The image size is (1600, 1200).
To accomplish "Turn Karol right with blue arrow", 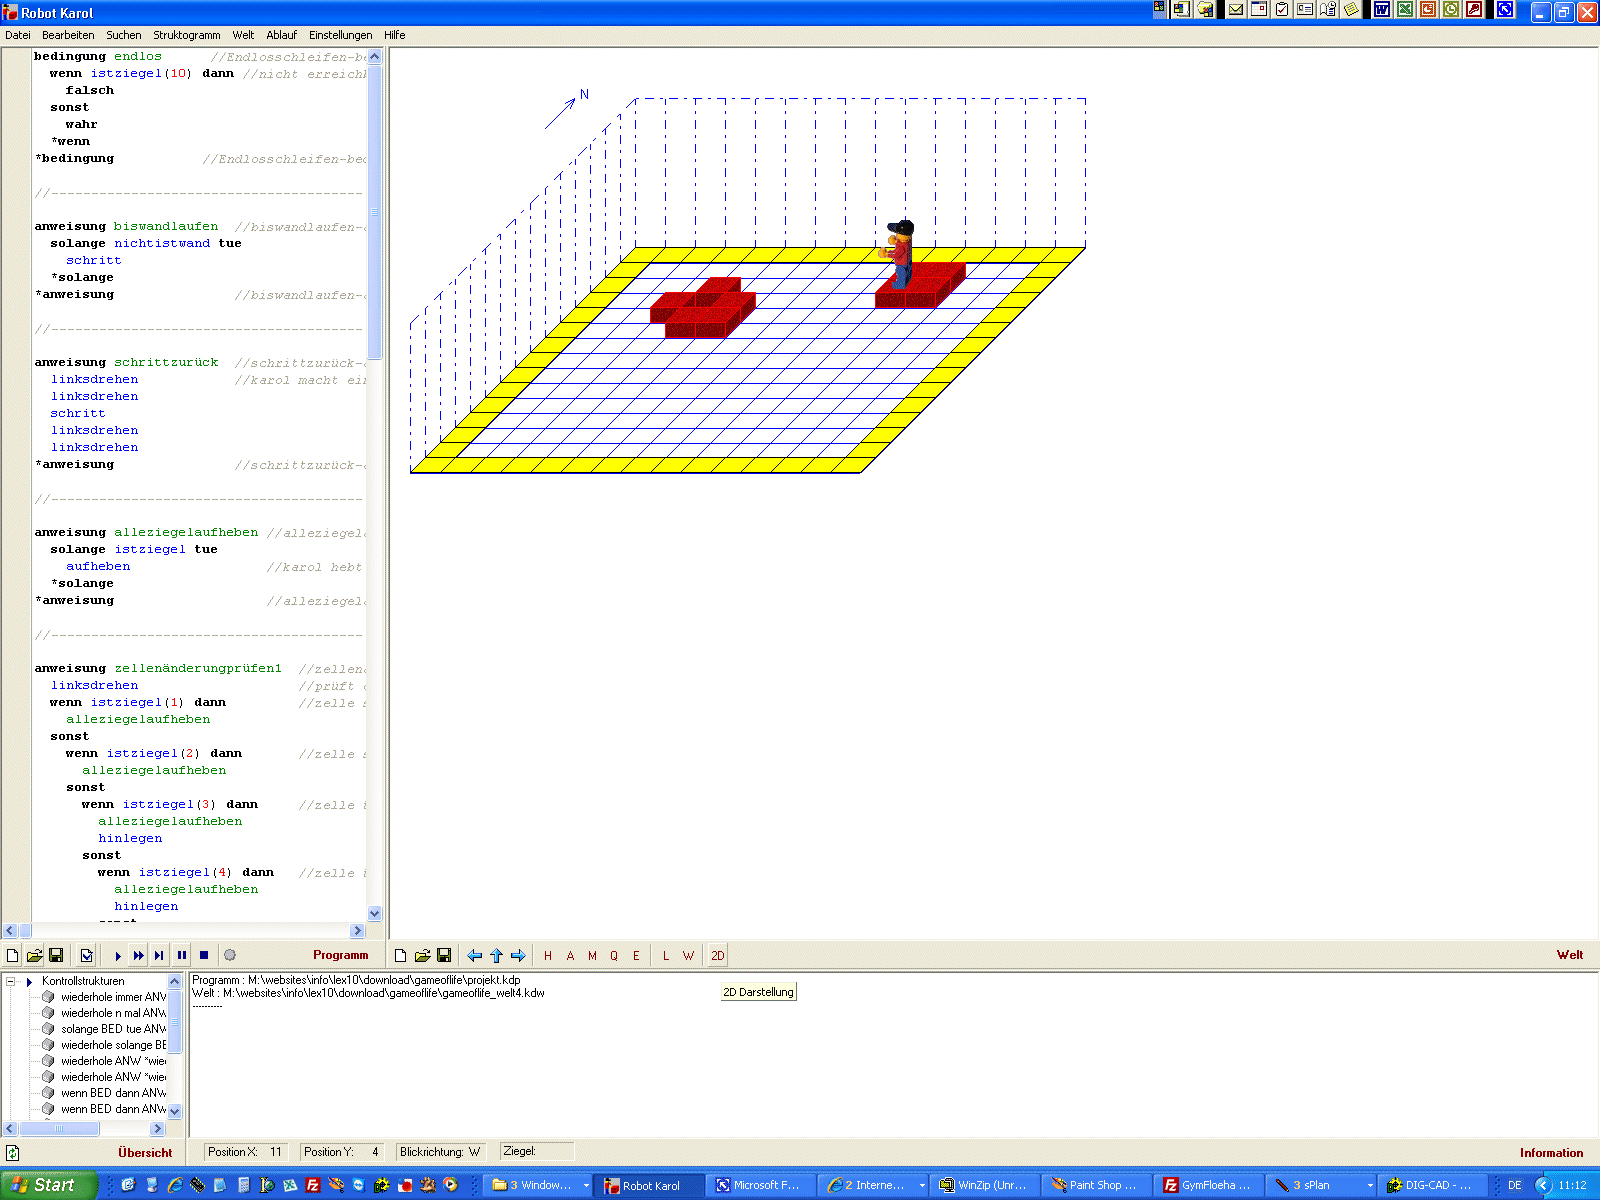I will 518,955.
